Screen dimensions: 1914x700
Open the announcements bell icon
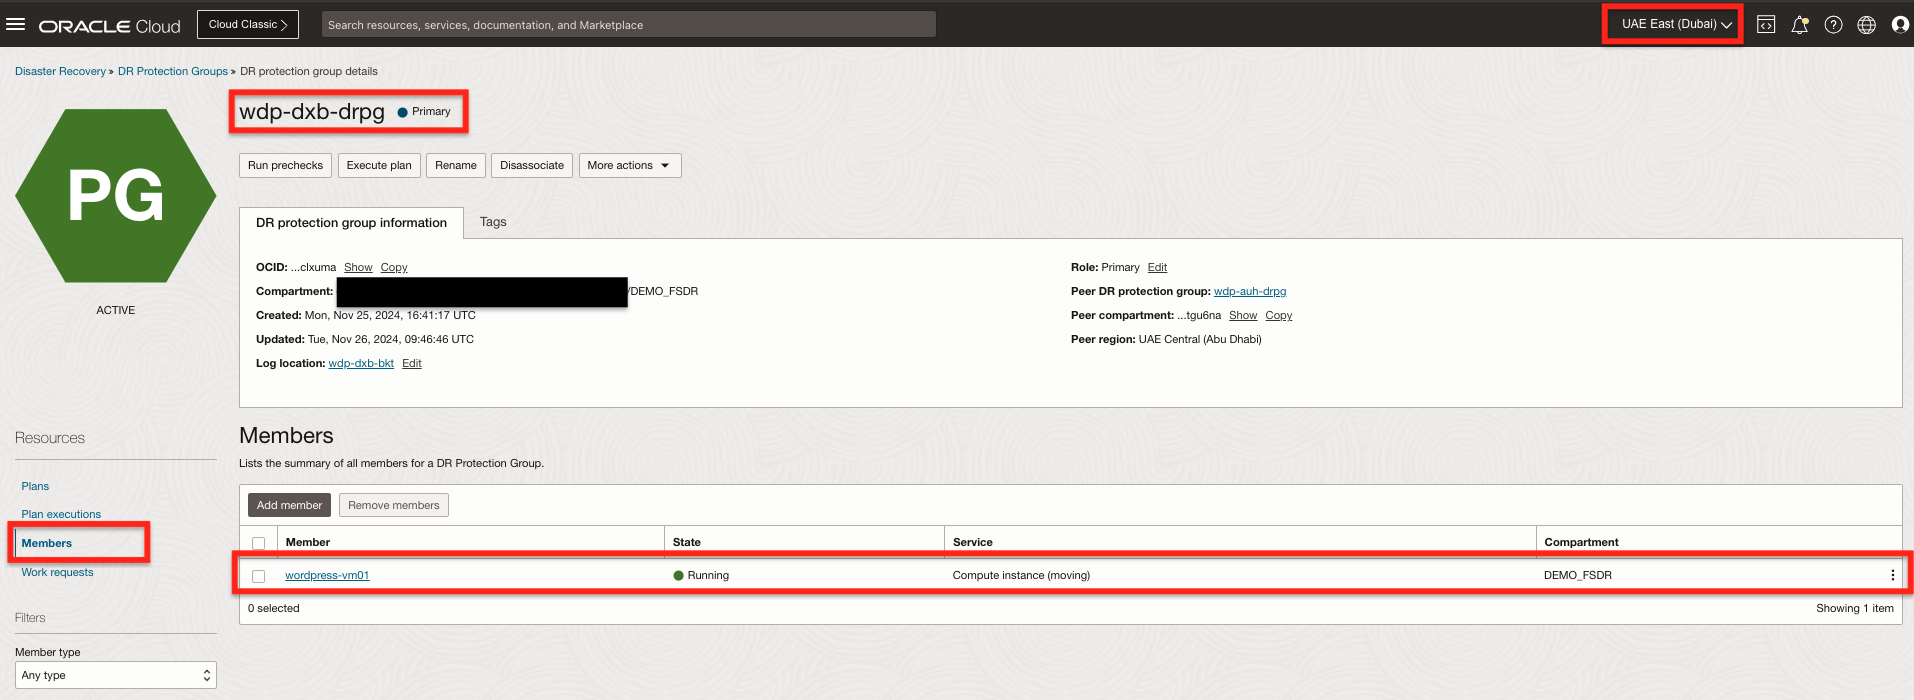1800,25
